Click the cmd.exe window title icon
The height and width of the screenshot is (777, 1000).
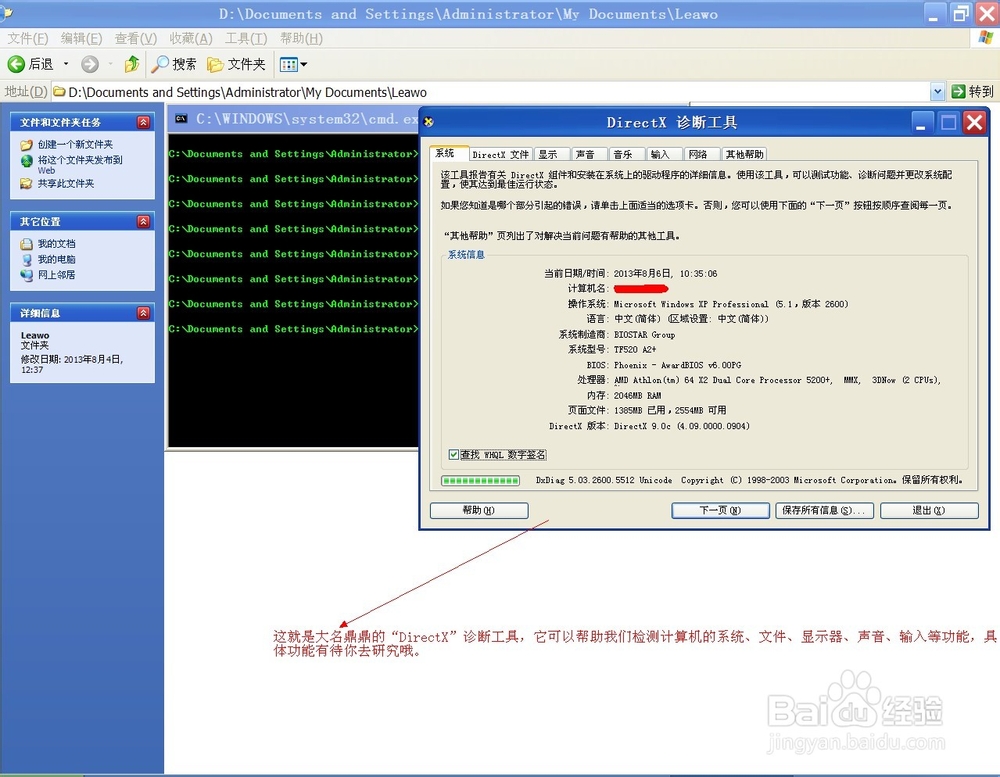[181, 119]
